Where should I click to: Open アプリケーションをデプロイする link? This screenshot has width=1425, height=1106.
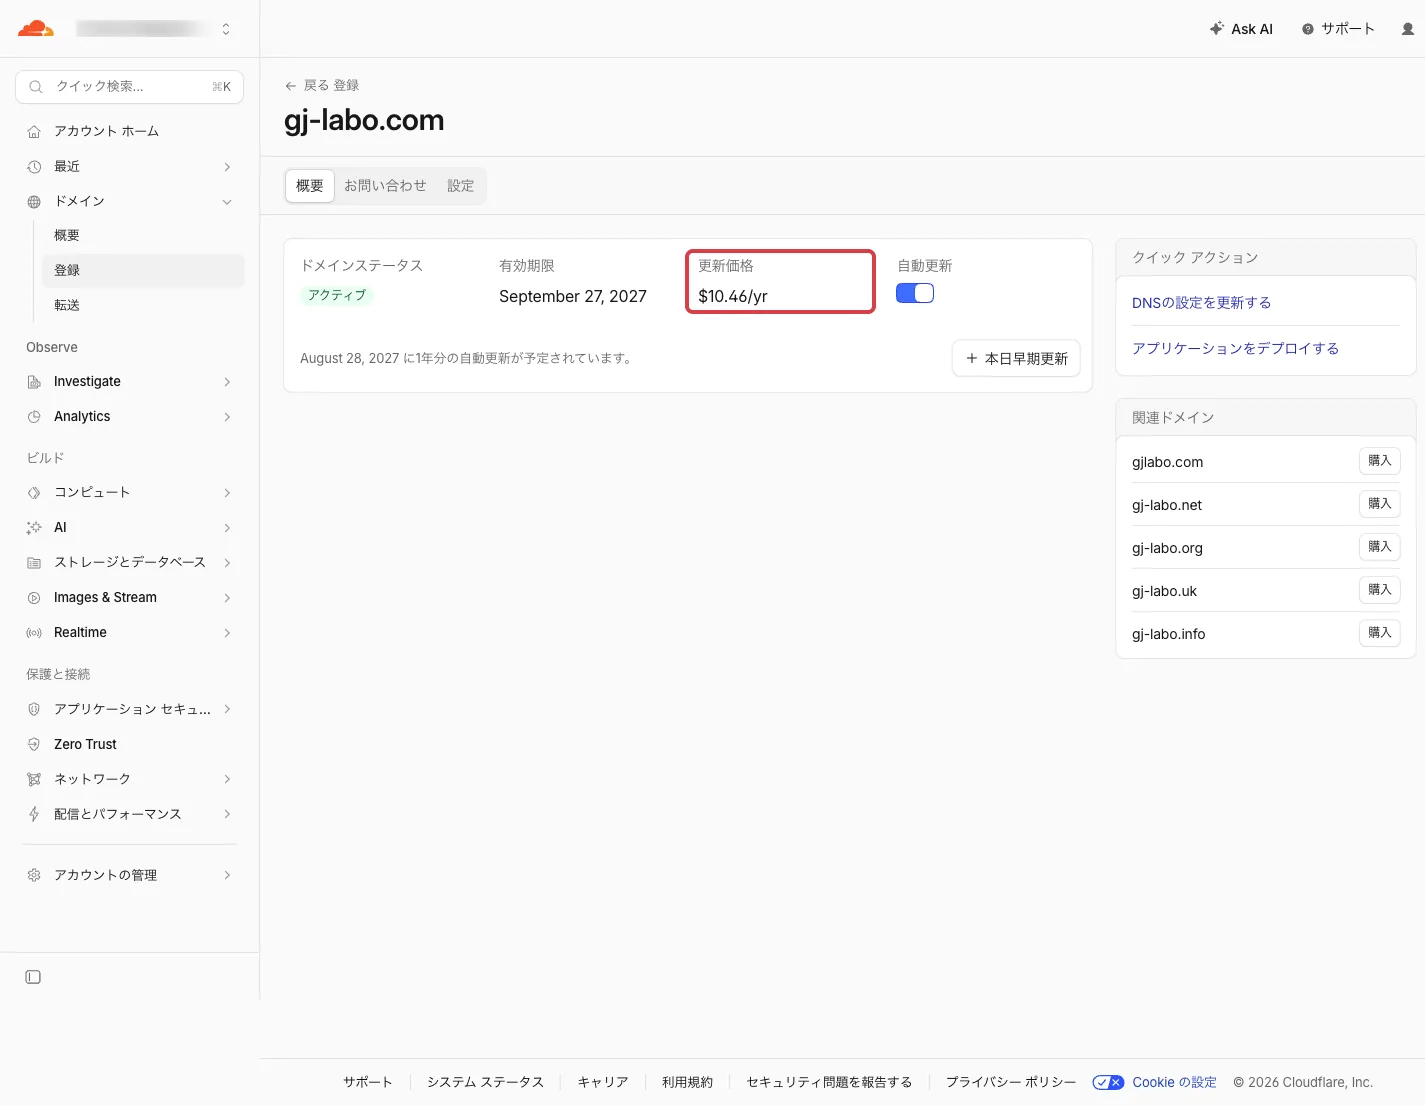[1235, 348]
